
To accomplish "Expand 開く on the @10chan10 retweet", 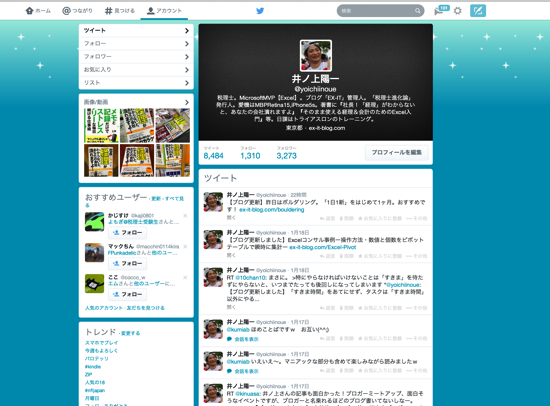I will point(231,307).
